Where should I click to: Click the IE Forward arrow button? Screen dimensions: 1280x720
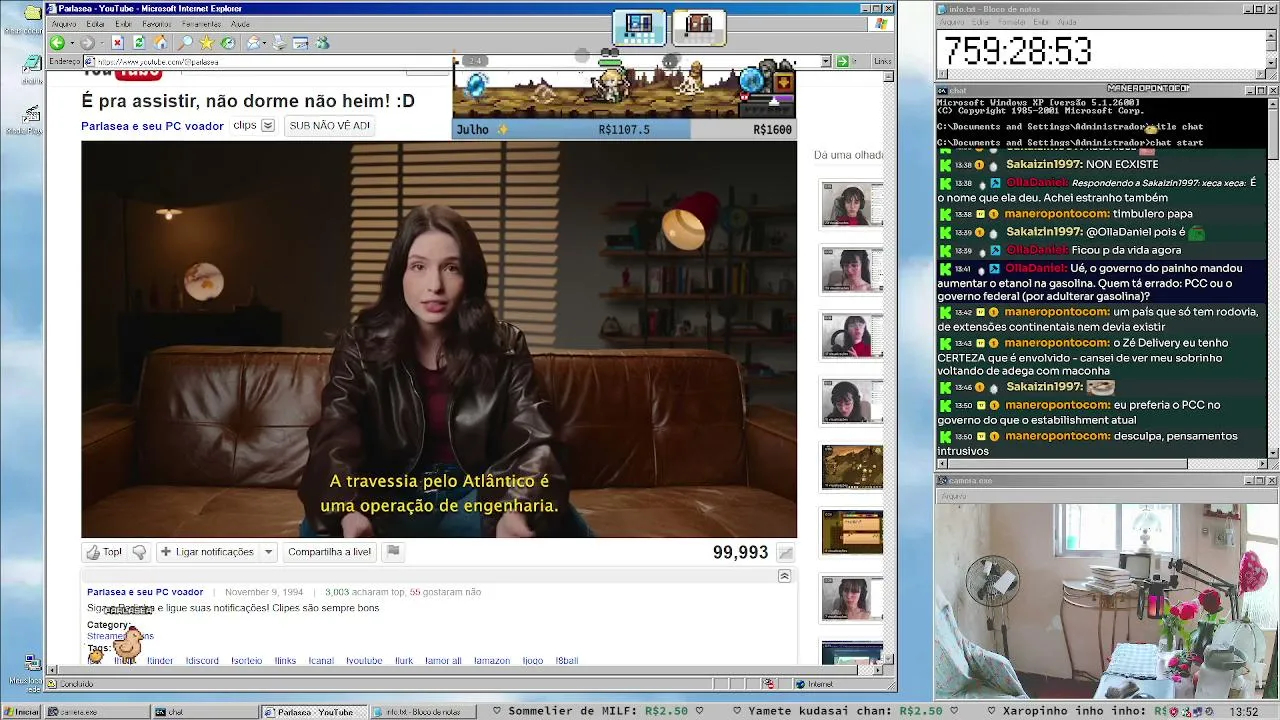[x=87, y=43]
